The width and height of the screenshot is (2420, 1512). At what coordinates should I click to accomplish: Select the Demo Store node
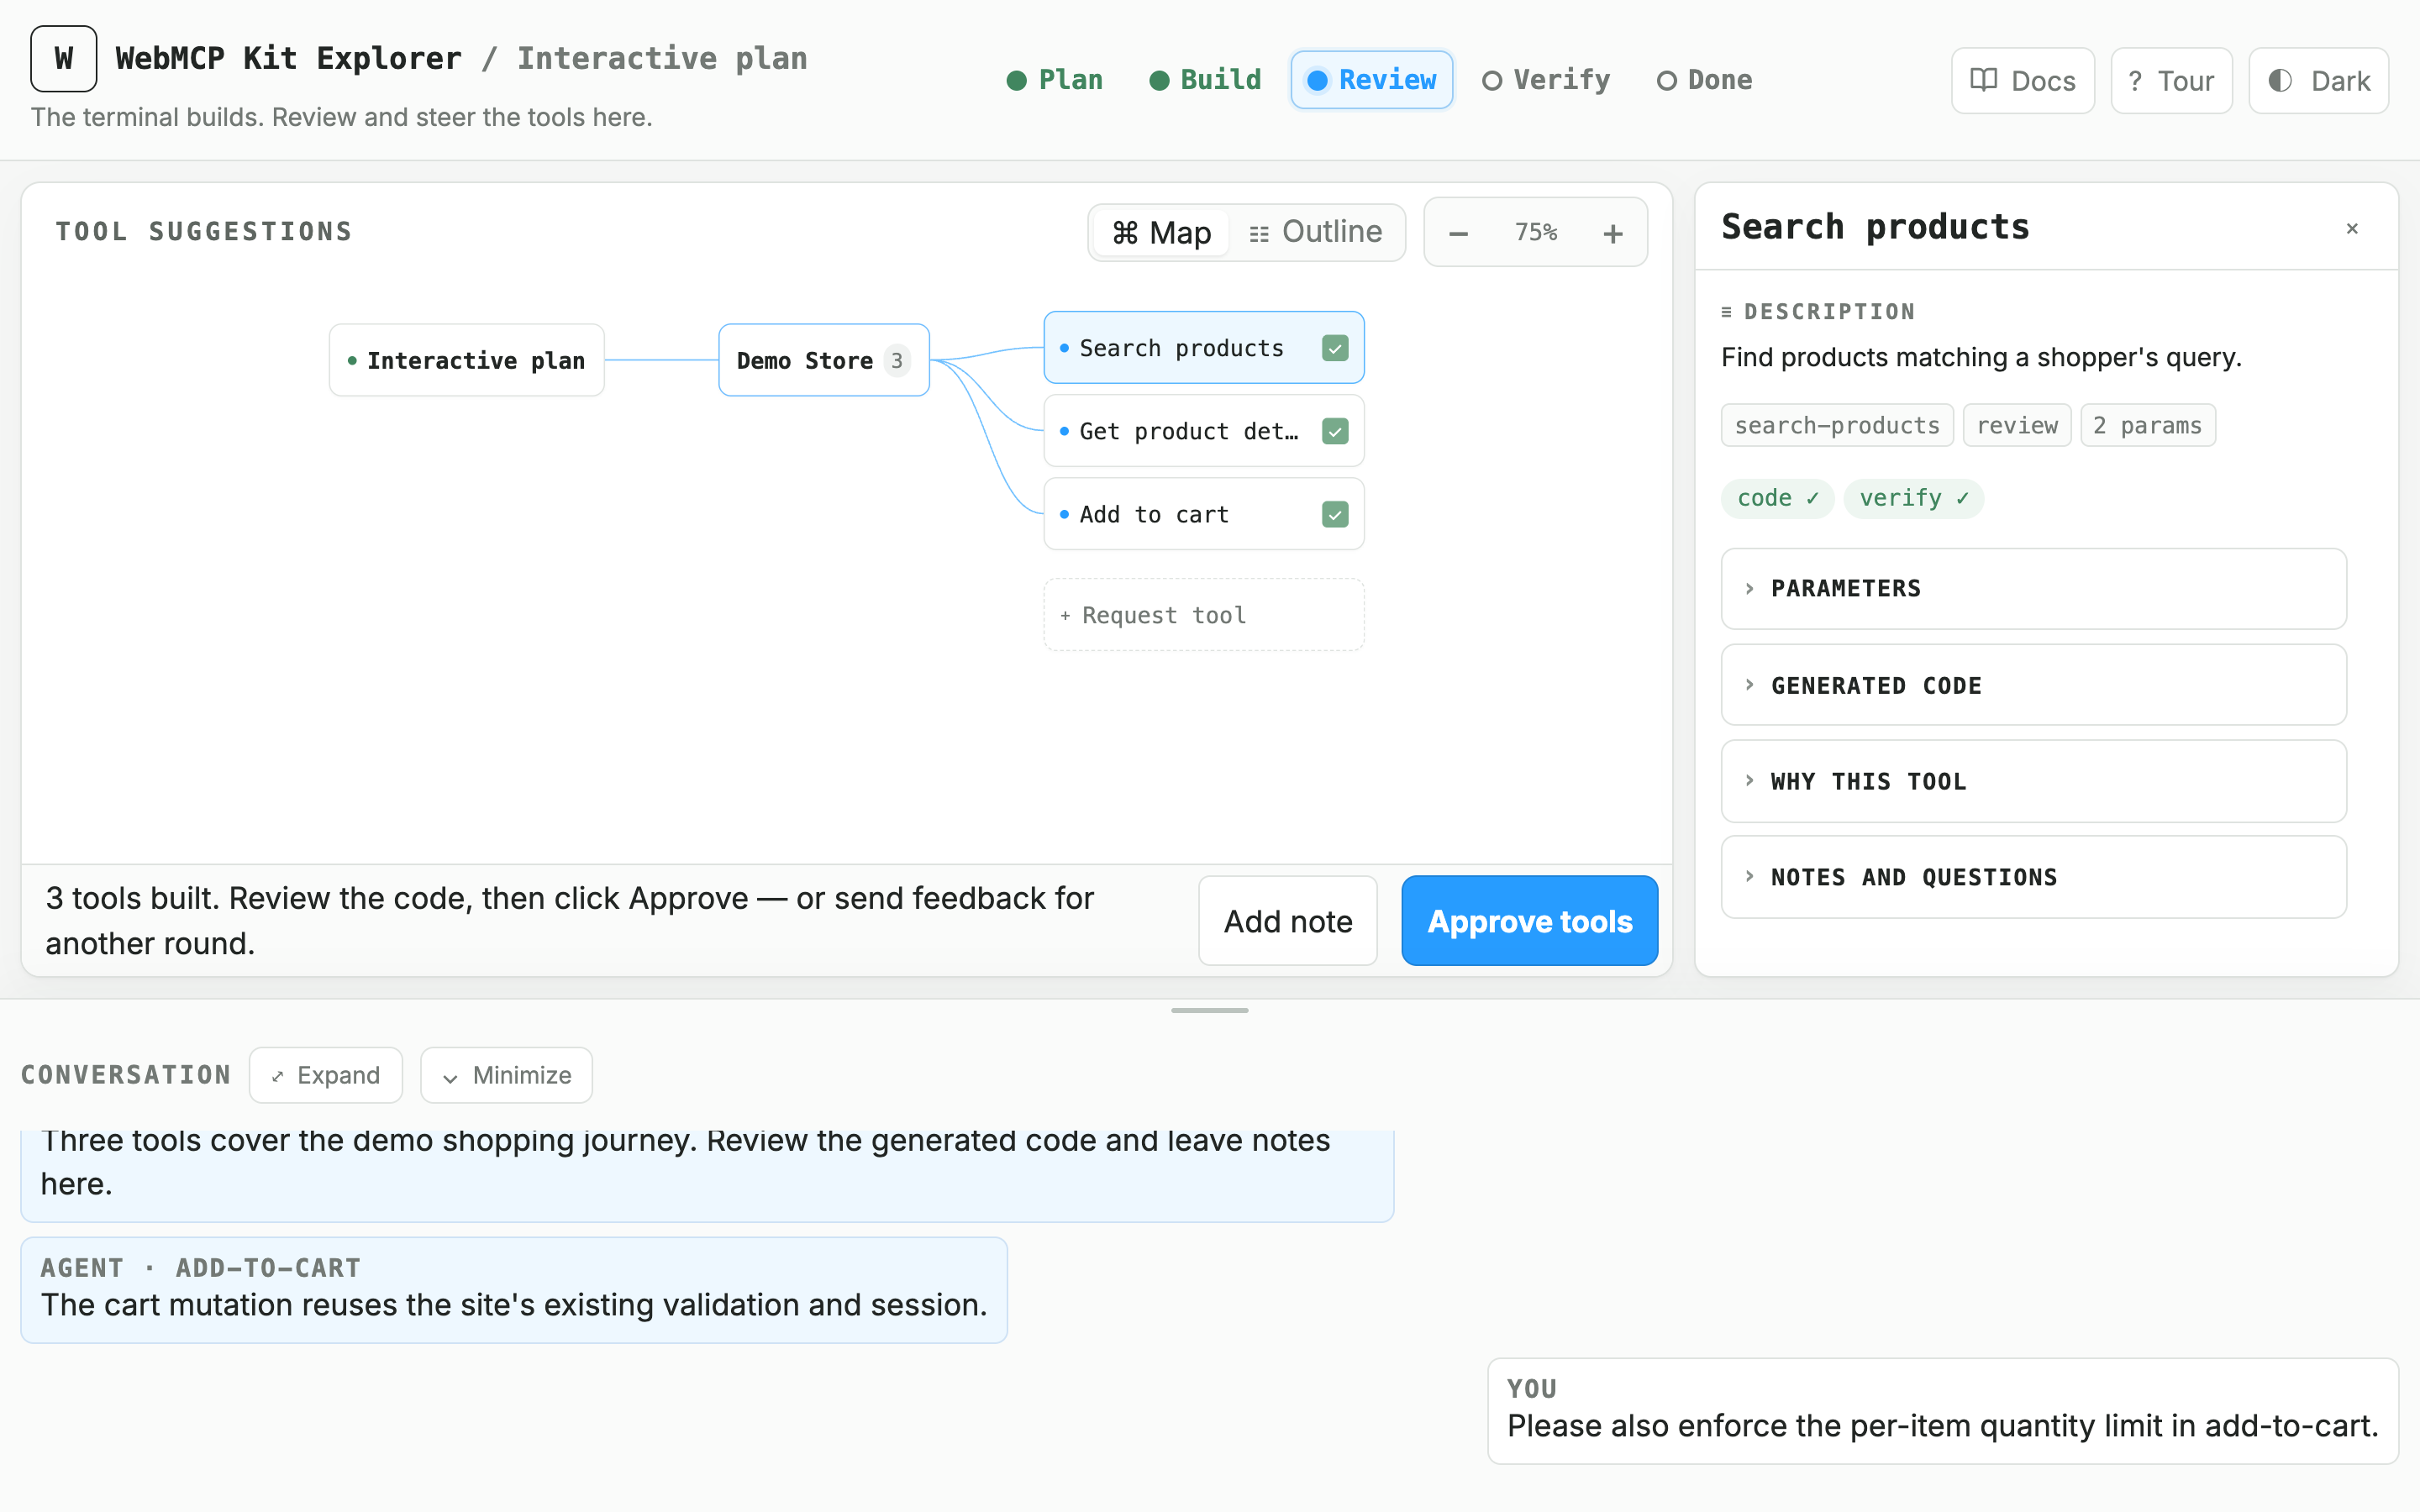(x=824, y=360)
